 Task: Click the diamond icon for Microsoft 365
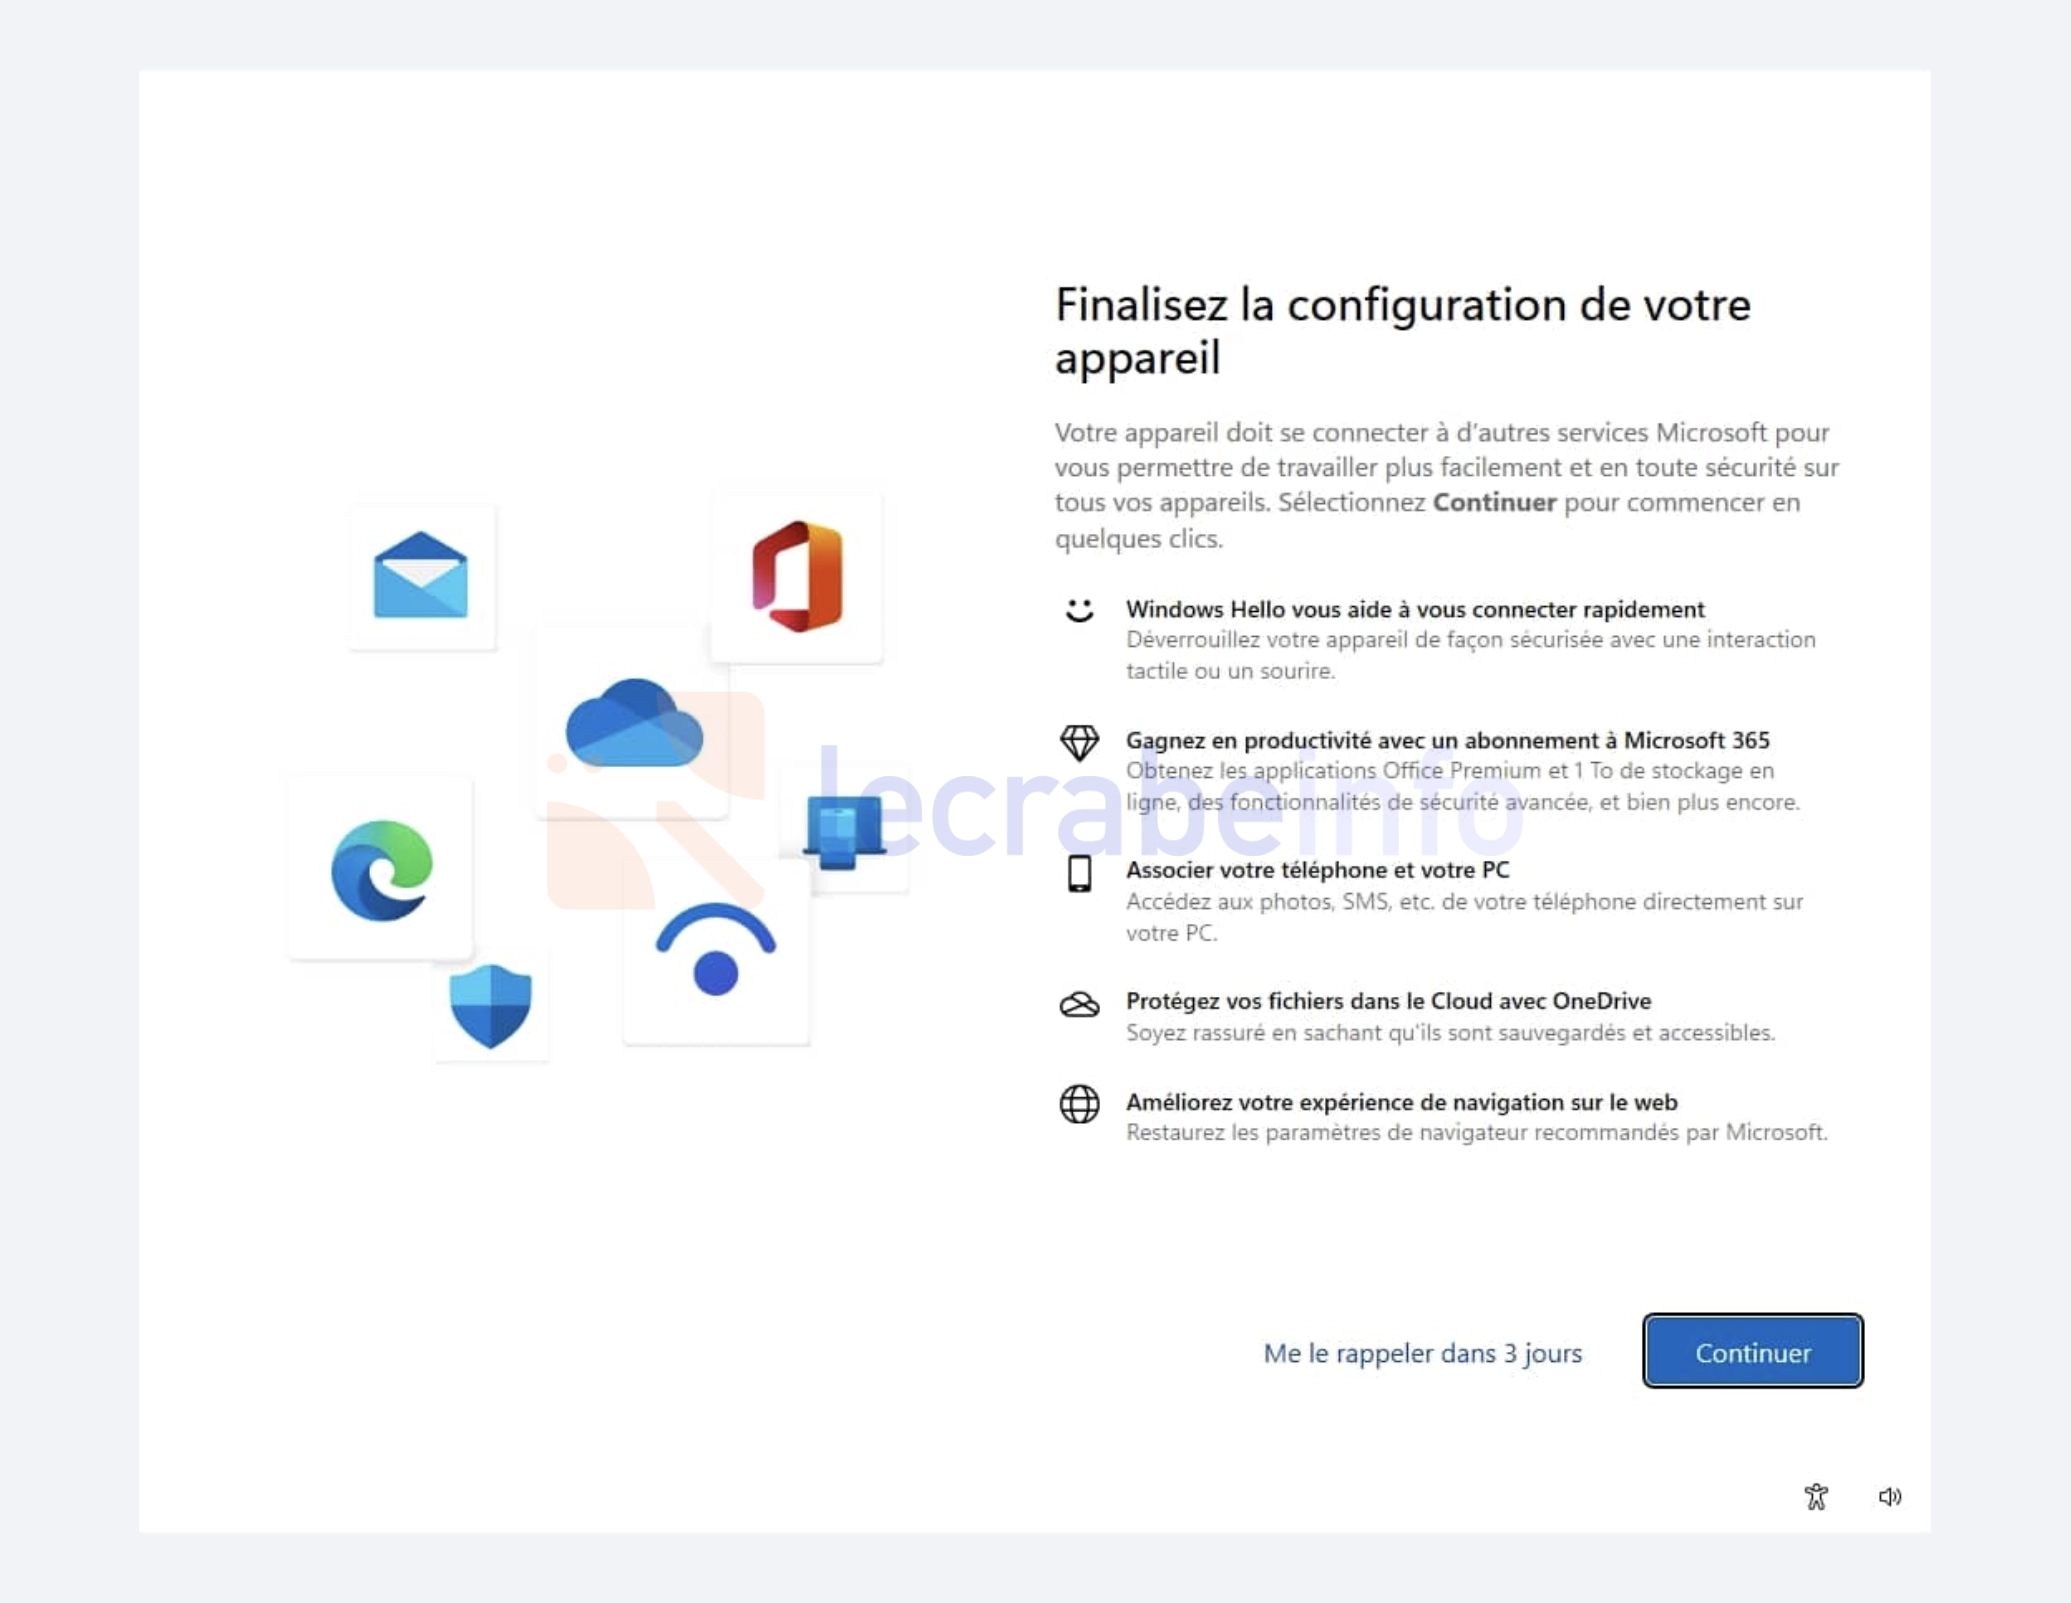tap(1079, 742)
